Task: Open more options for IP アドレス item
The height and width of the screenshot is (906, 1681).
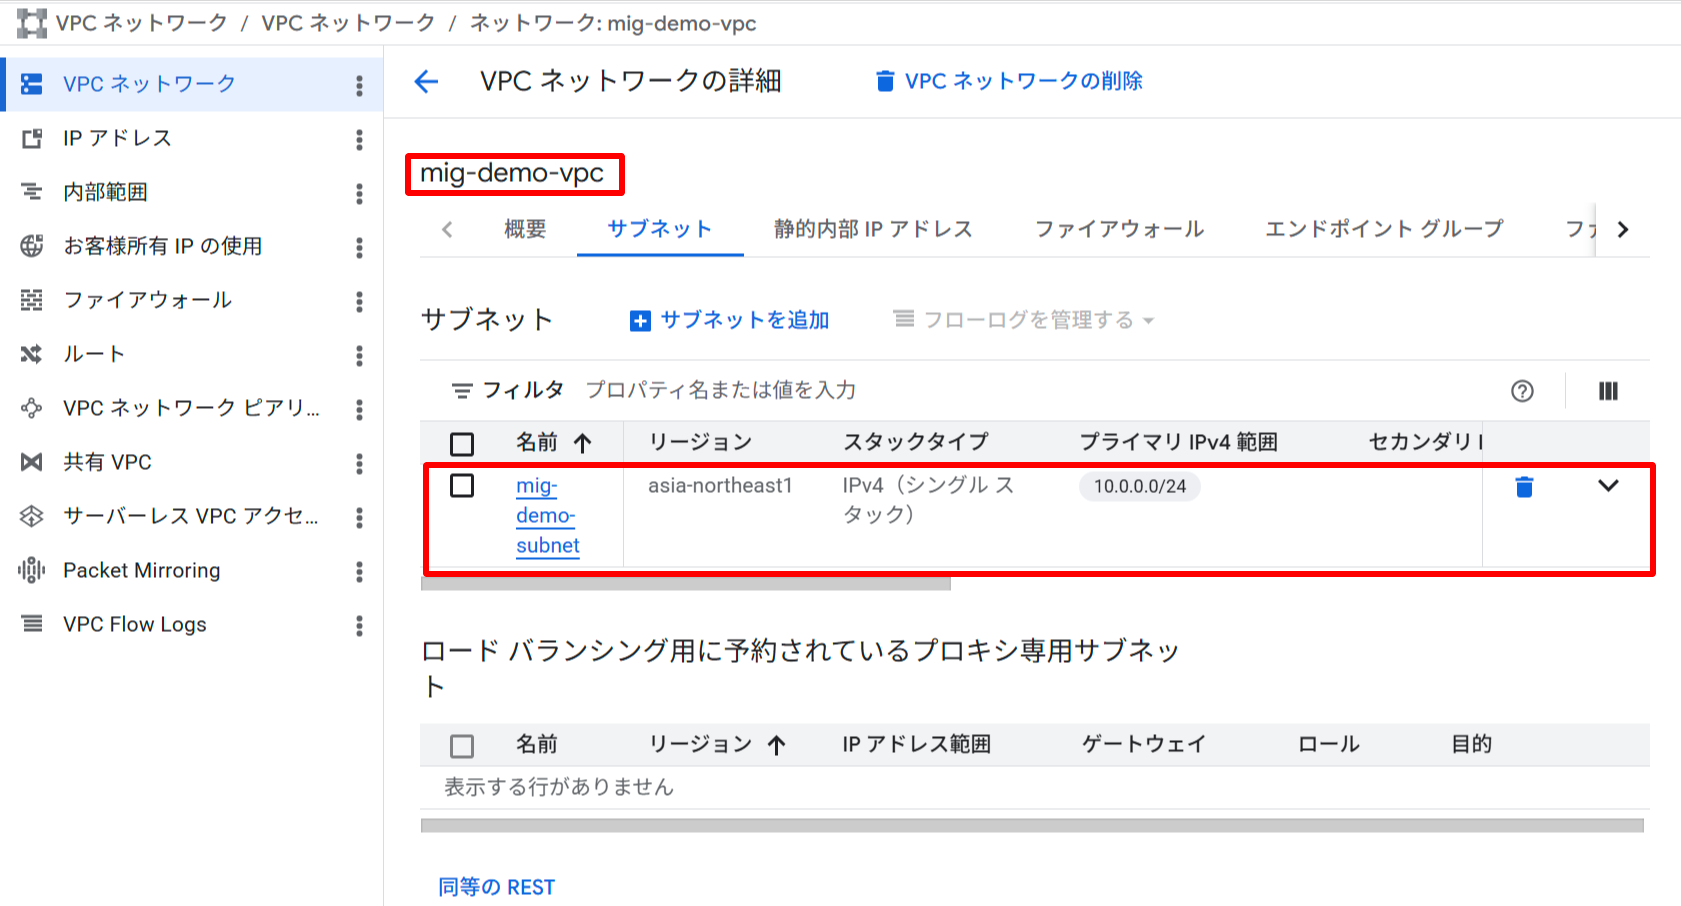Action: pyautogui.click(x=359, y=139)
